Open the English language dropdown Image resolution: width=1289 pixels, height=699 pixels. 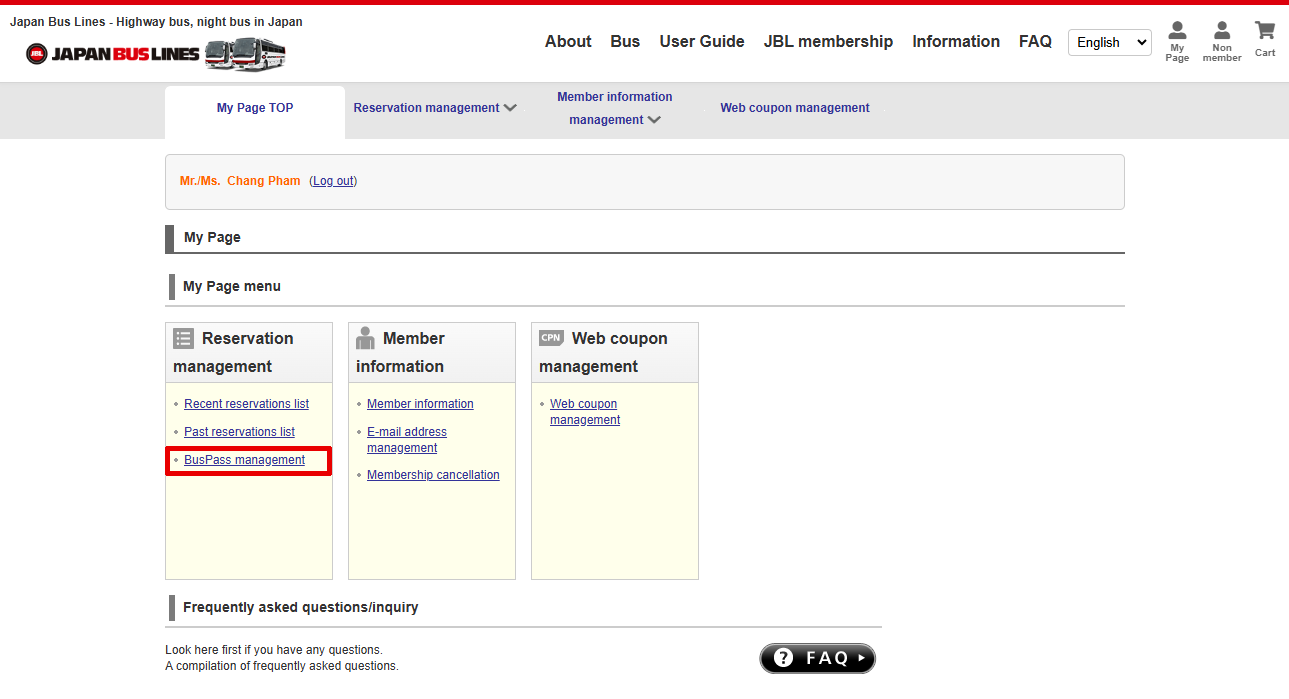1109,42
